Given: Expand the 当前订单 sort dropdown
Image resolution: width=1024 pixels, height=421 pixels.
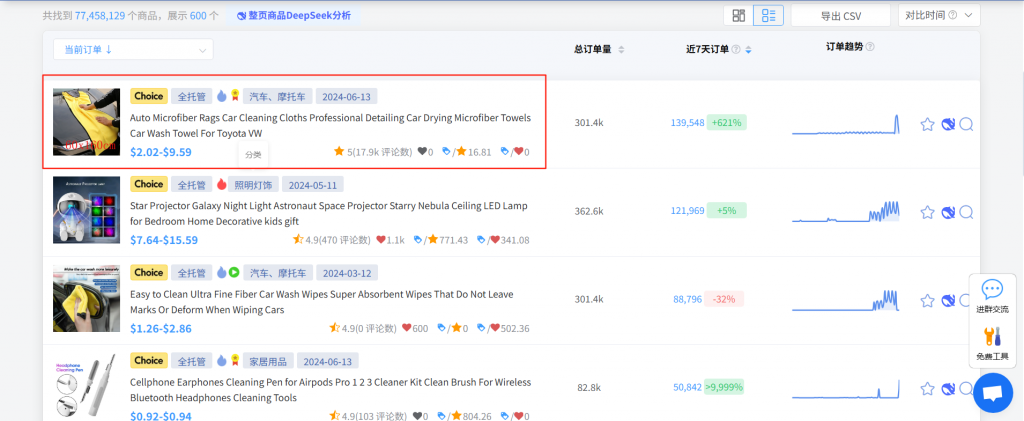Looking at the screenshot, I should tap(133, 49).
